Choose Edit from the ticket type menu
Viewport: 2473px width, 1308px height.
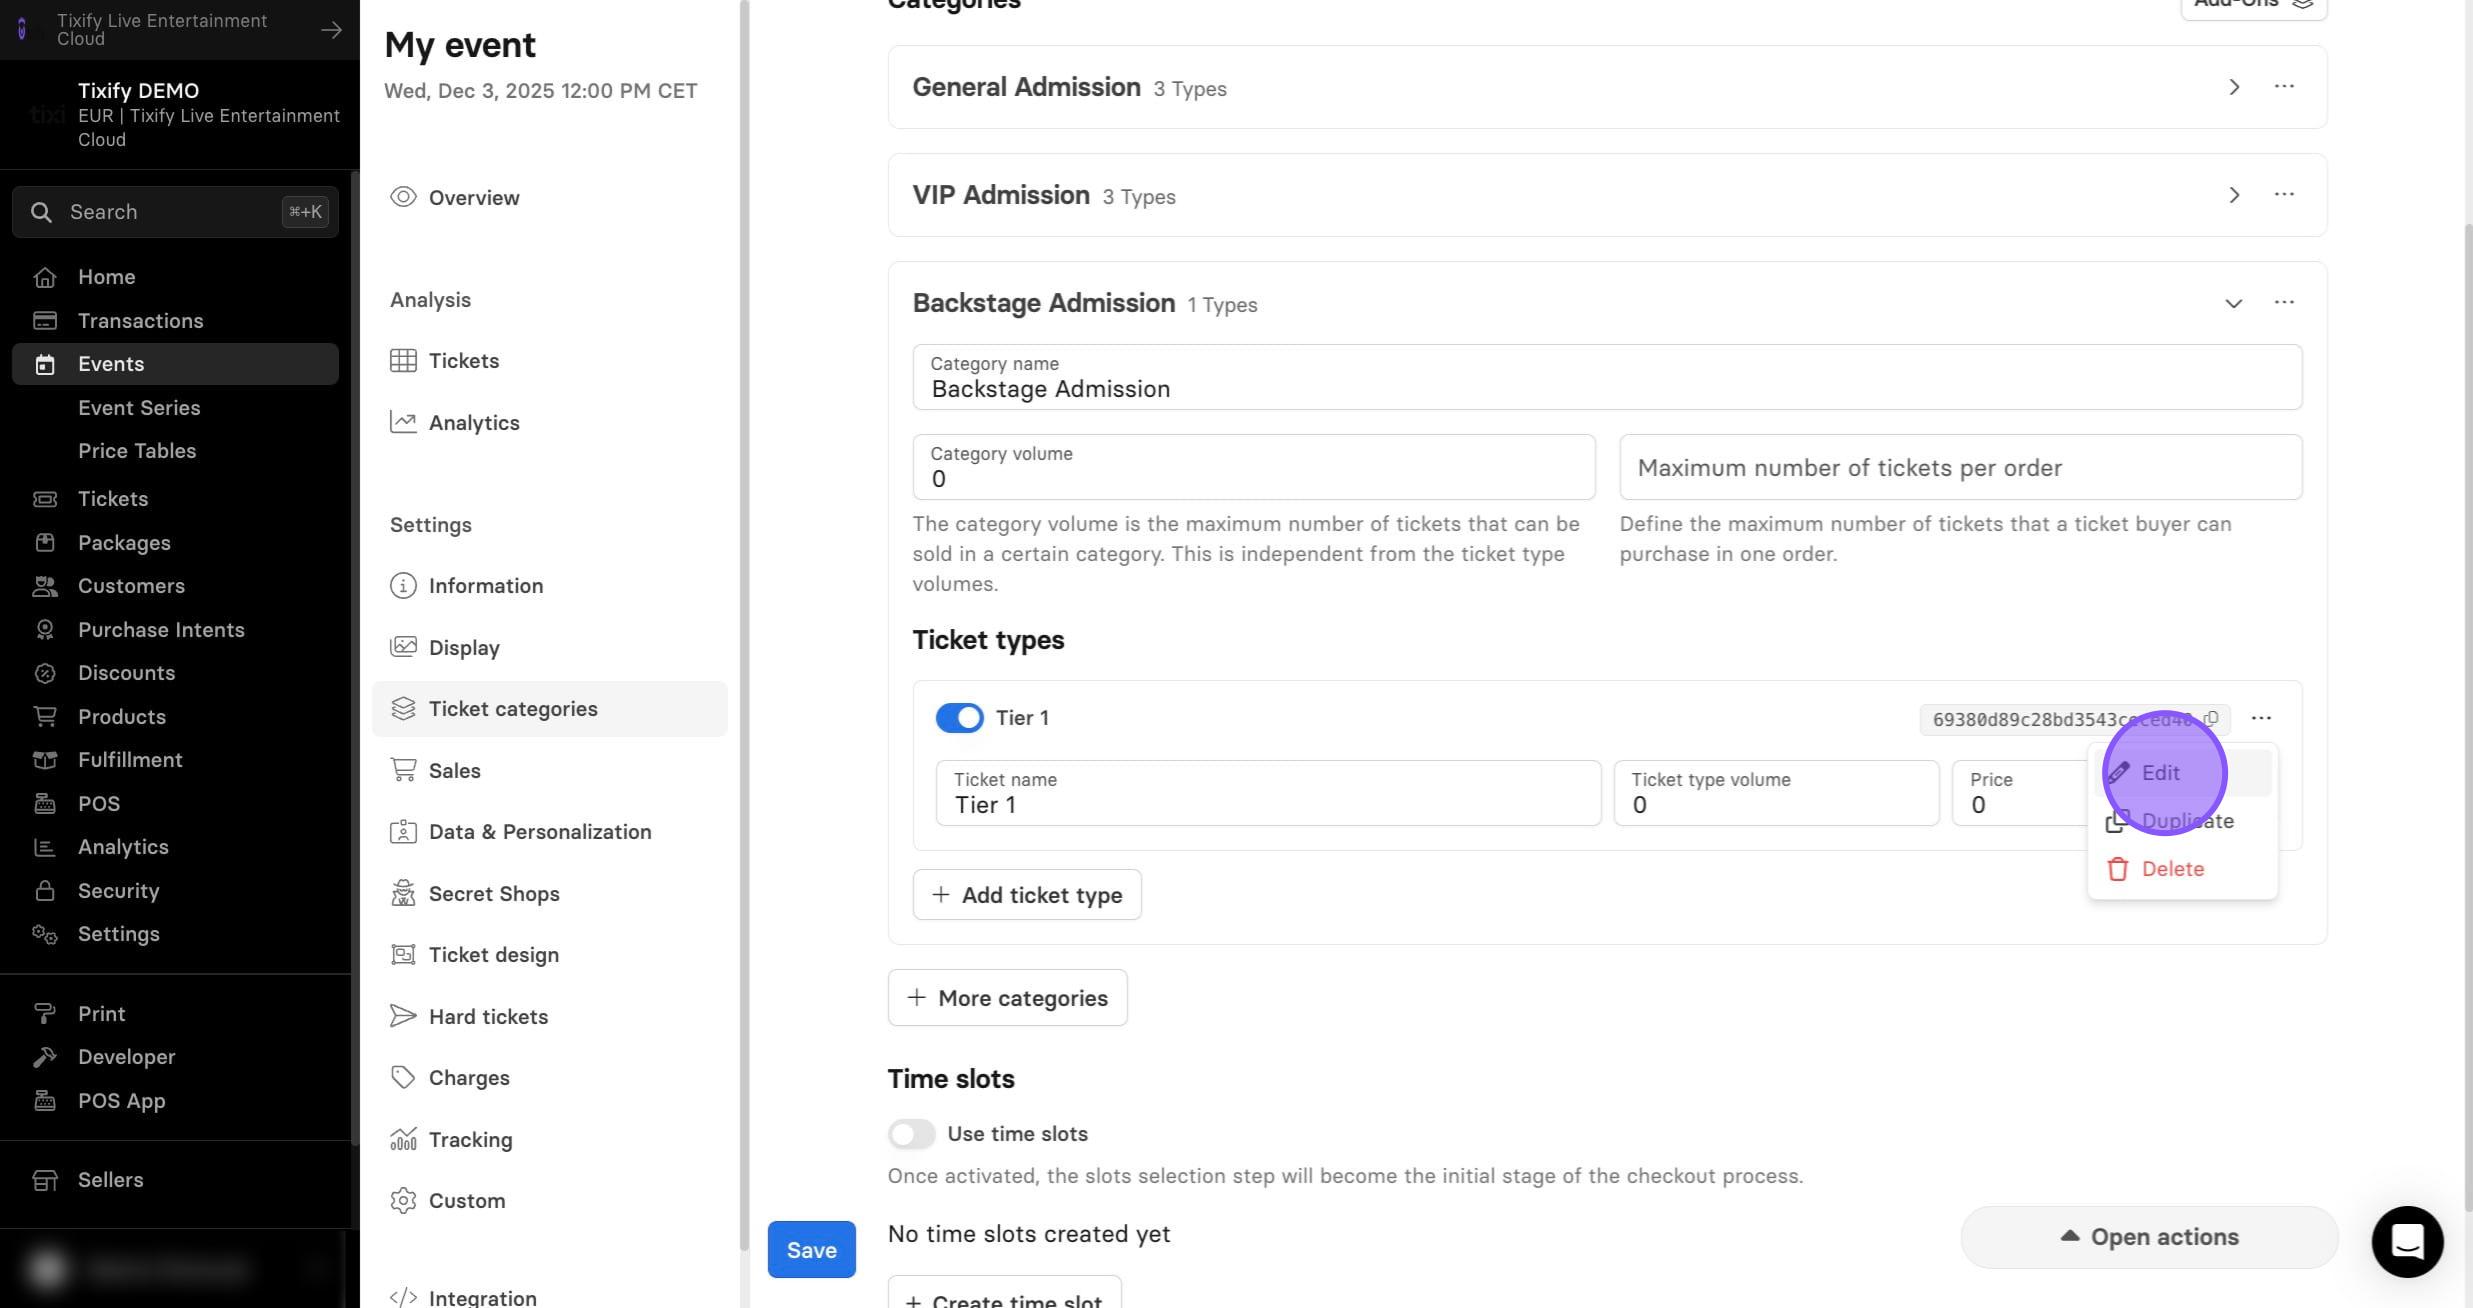[x=2183, y=773]
